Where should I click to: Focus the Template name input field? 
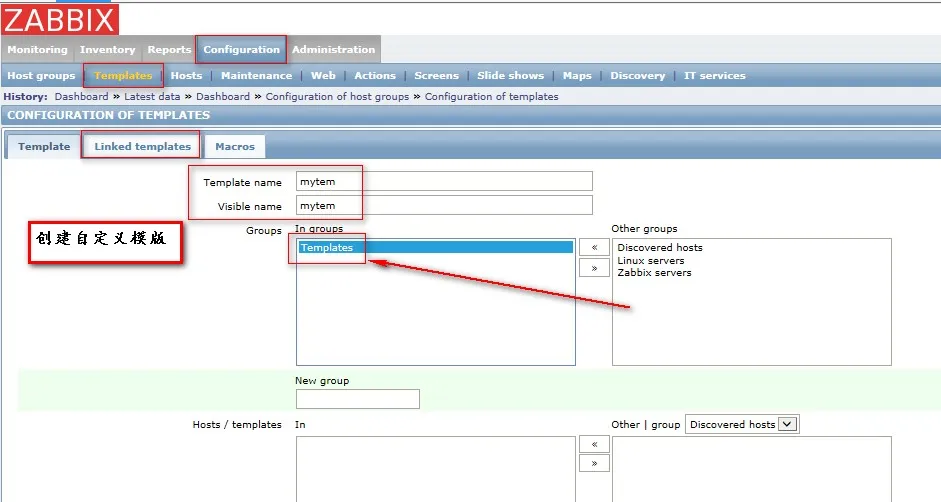(x=444, y=181)
